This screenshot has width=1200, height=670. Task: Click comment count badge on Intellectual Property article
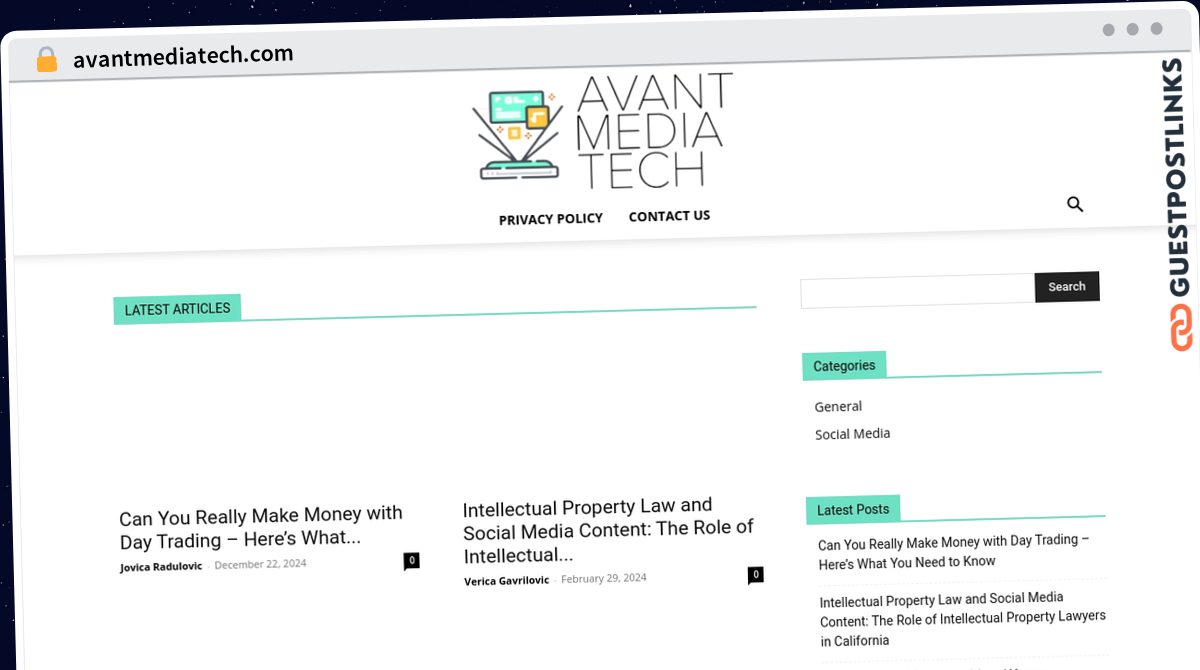click(x=756, y=574)
